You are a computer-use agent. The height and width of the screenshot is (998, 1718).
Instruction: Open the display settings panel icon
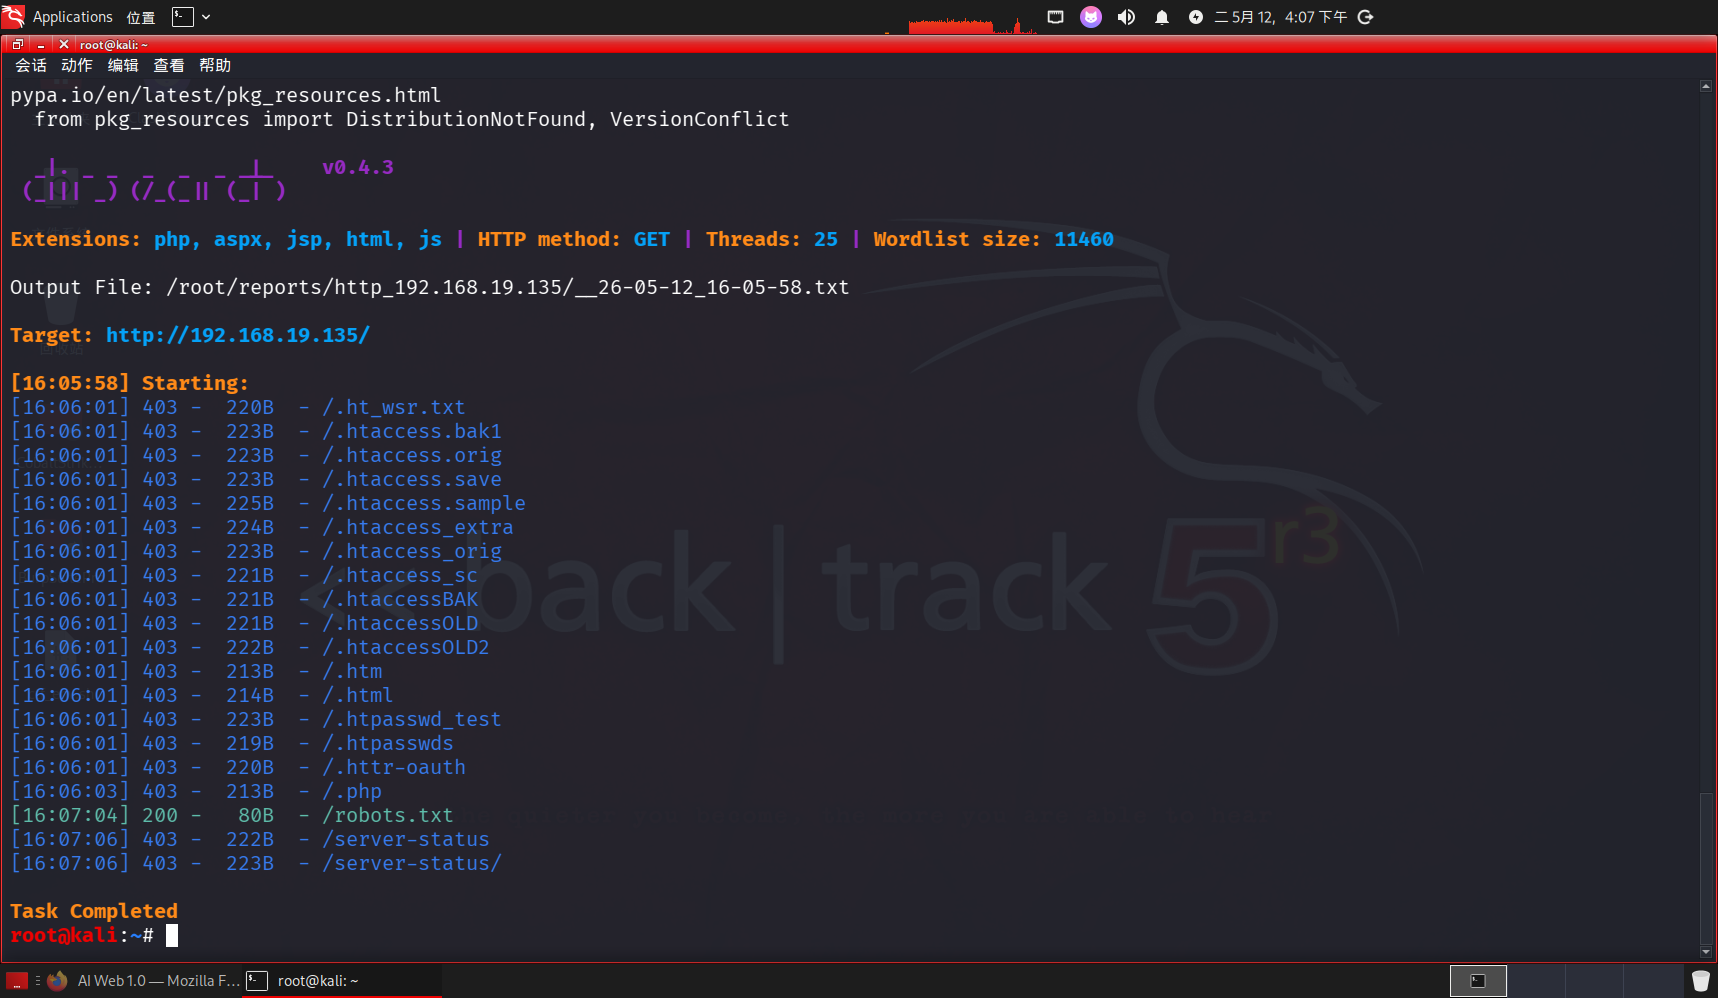1055,17
